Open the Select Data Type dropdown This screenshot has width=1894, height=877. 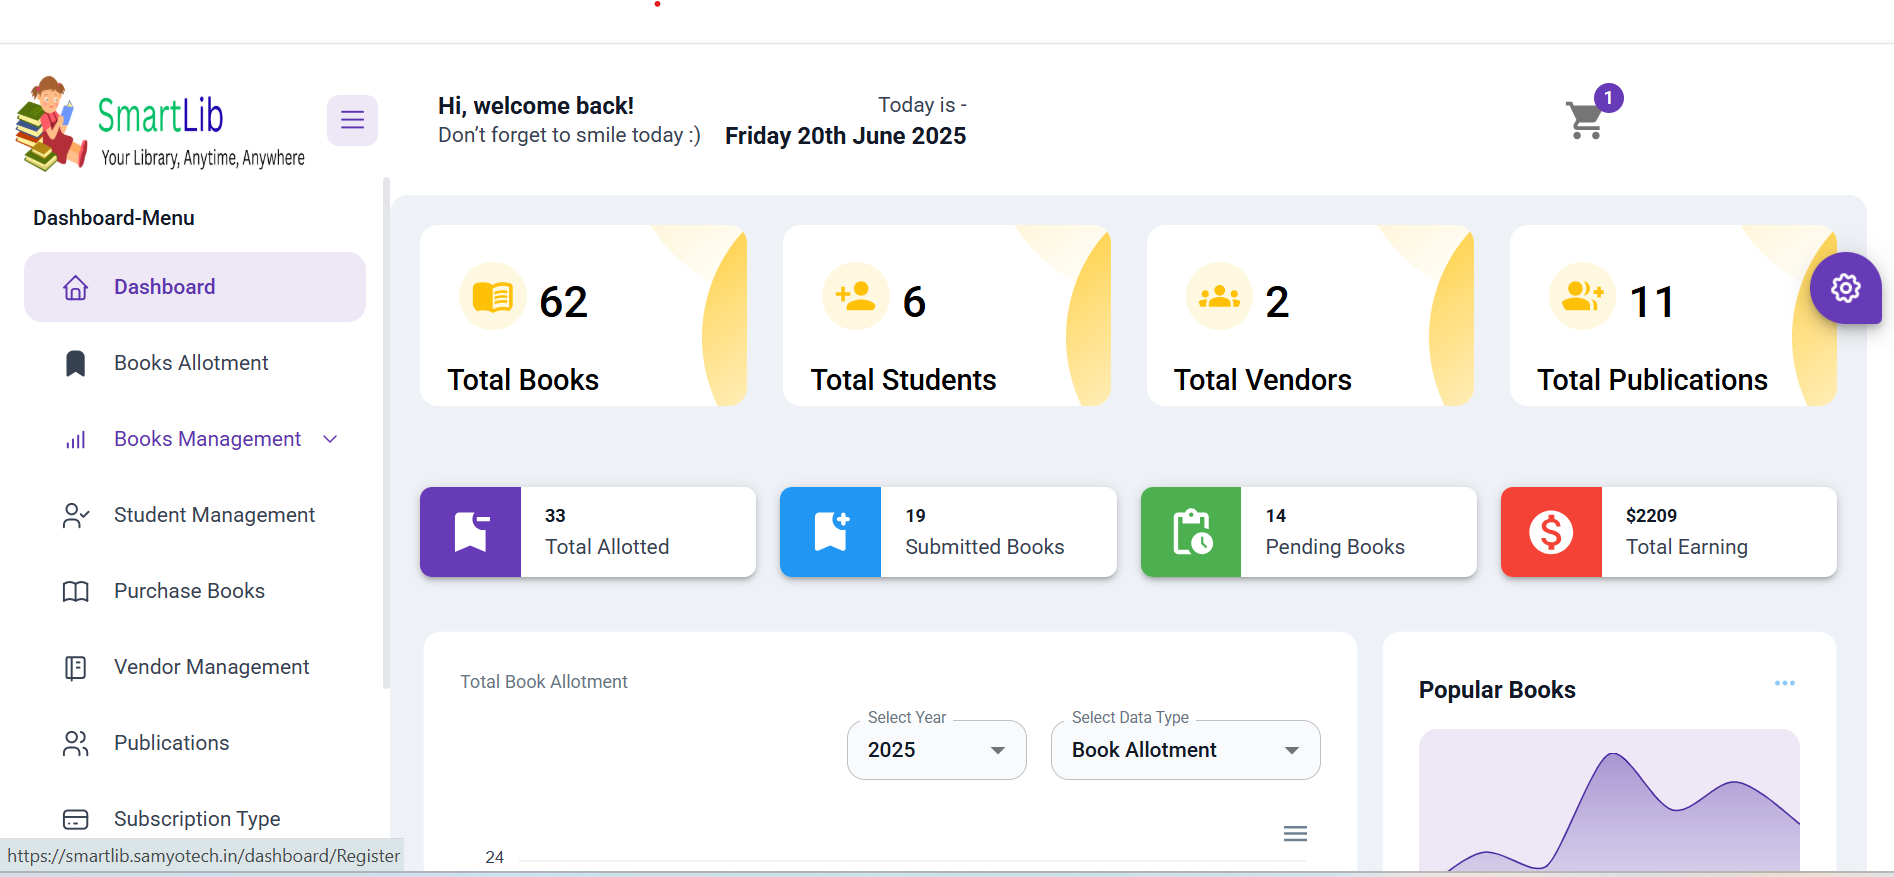(x=1185, y=750)
